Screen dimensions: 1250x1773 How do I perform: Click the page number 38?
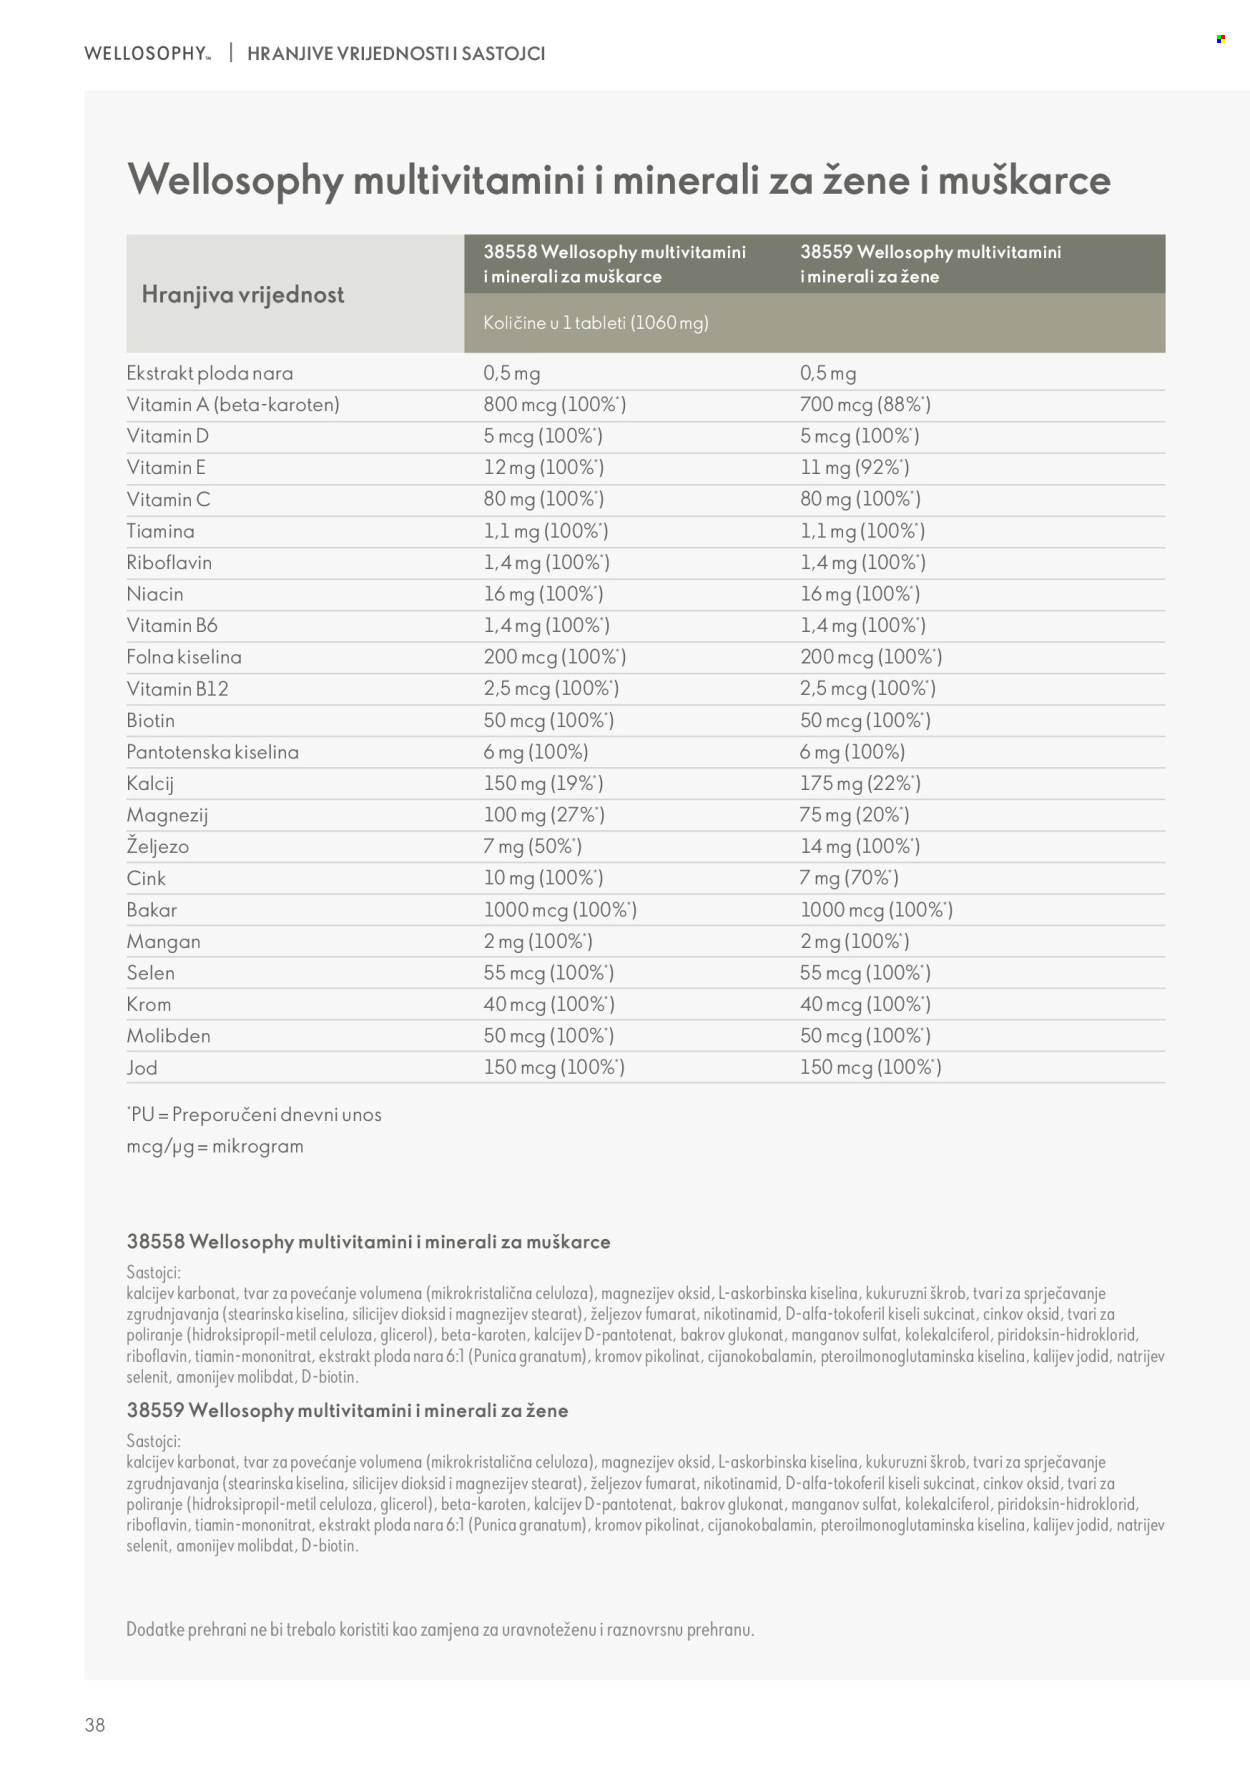(x=95, y=1725)
